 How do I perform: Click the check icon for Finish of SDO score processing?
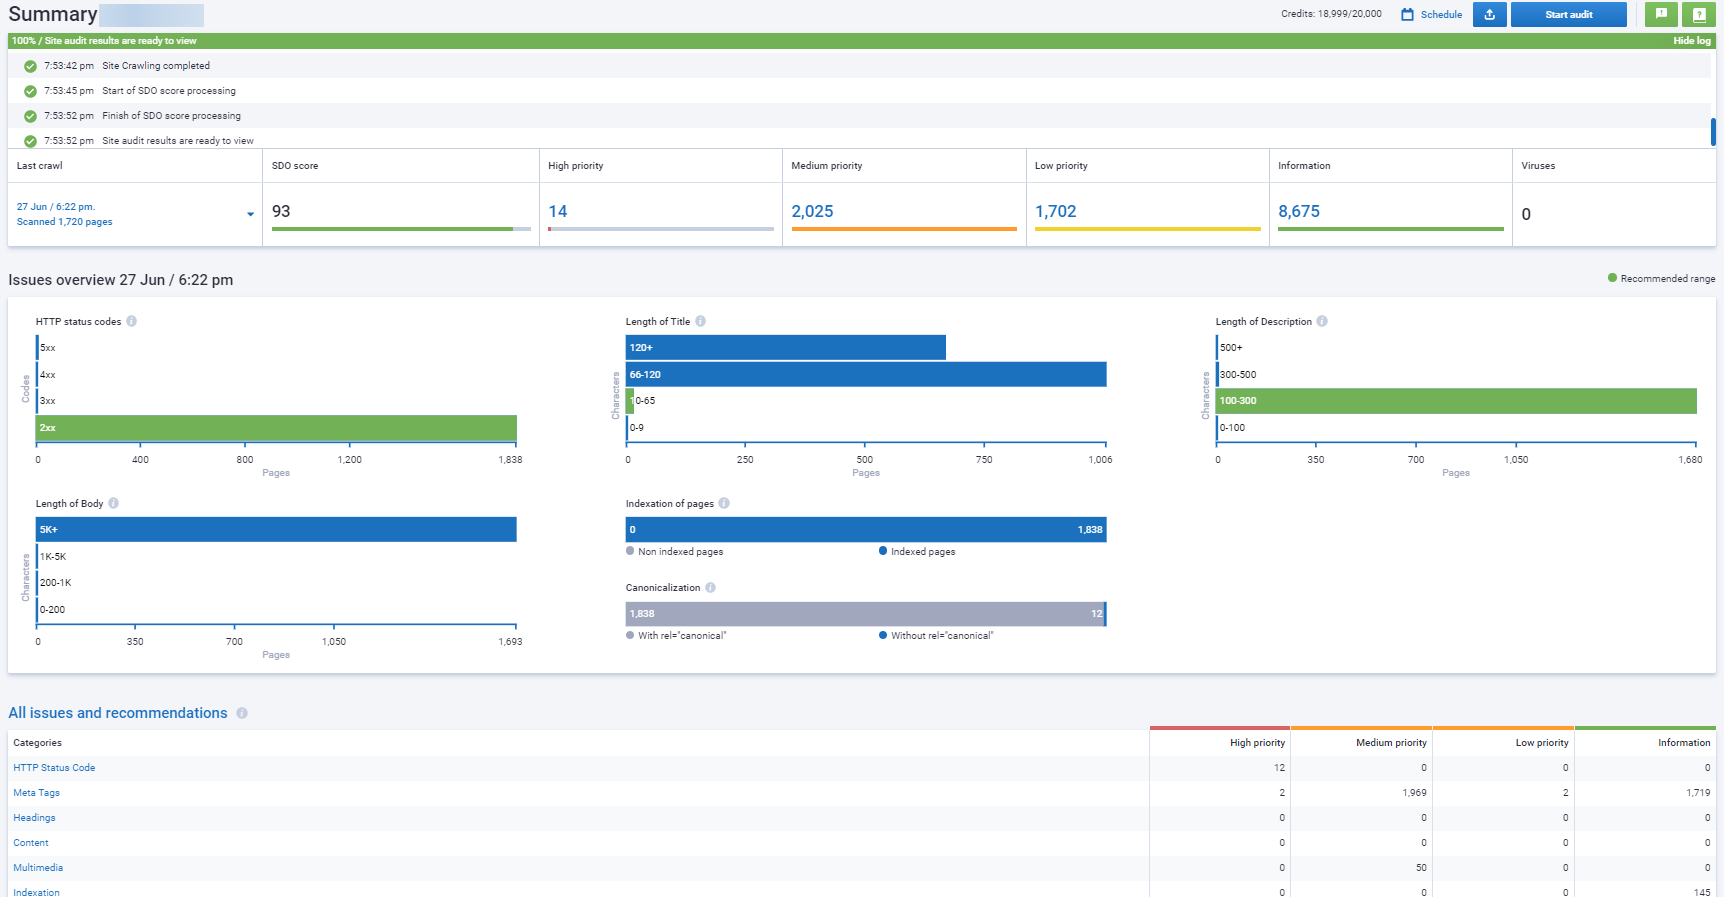coord(30,116)
